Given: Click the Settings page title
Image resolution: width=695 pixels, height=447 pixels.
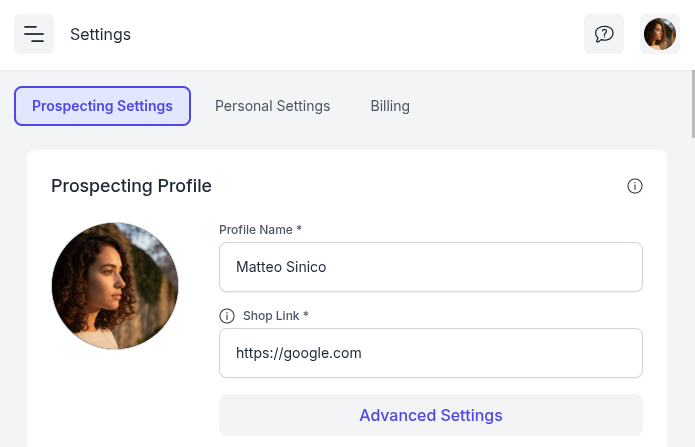Looking at the screenshot, I should tap(100, 35).
